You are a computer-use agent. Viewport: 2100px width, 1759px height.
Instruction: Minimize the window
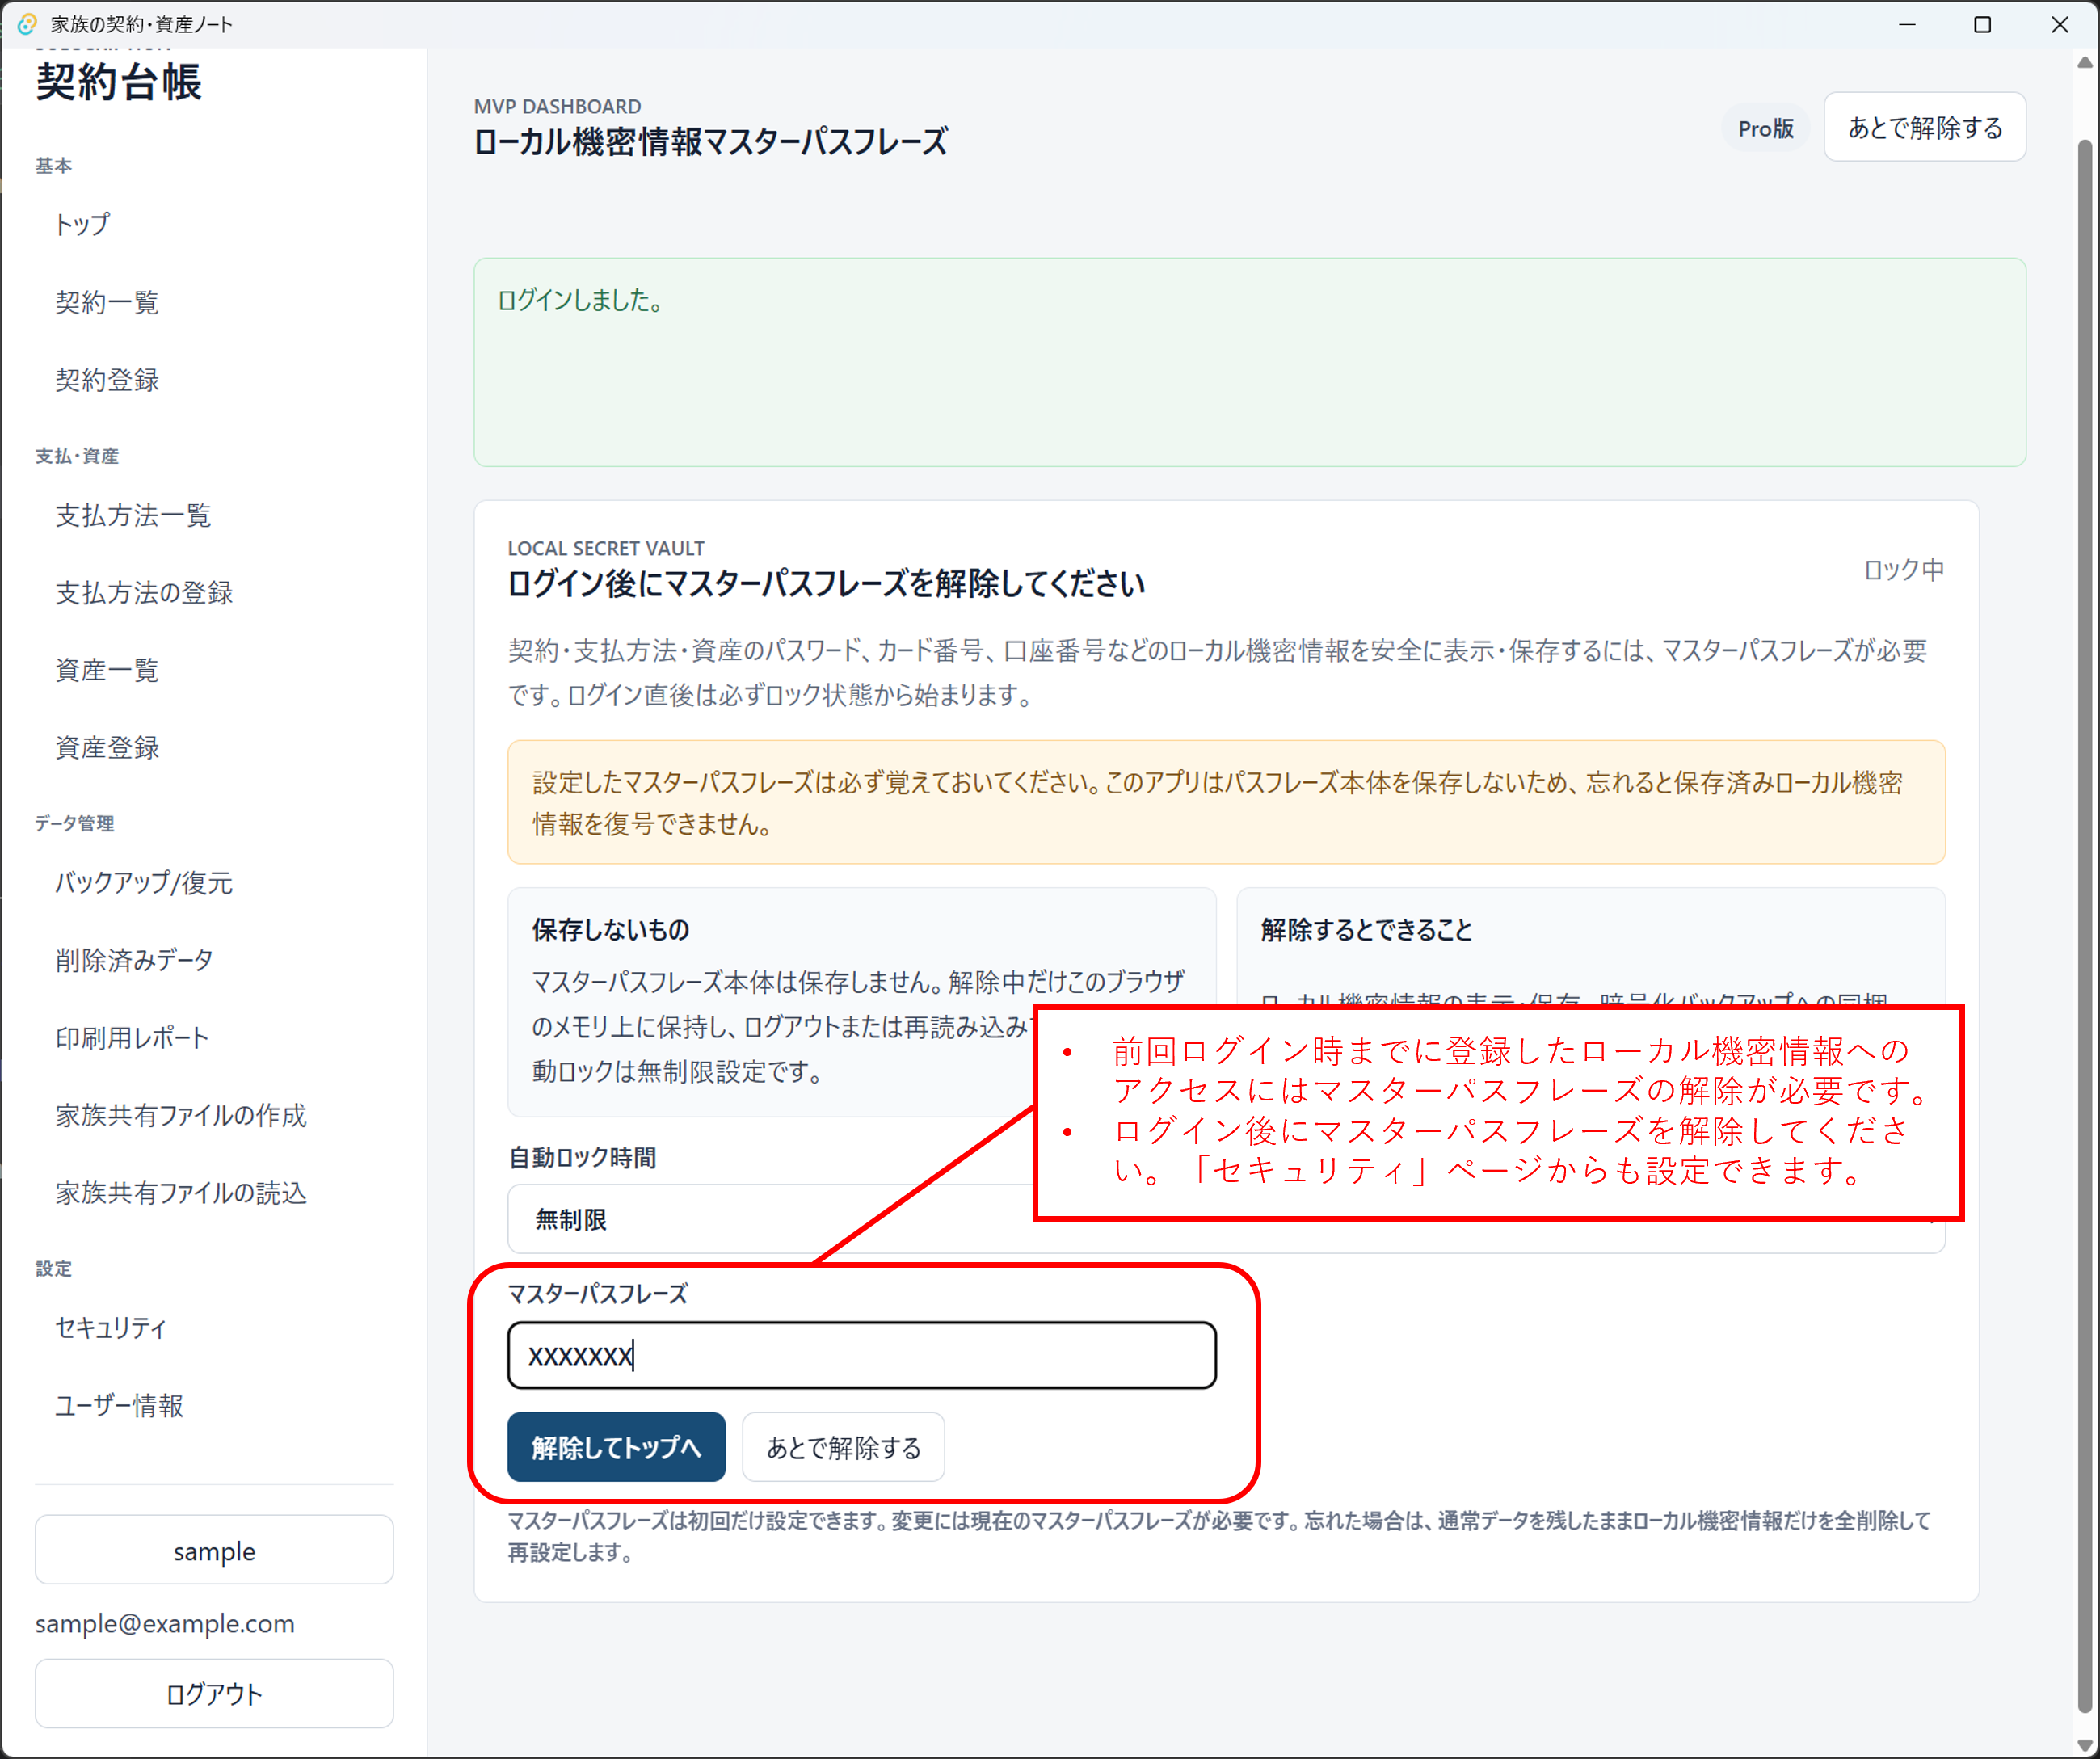[x=1907, y=24]
